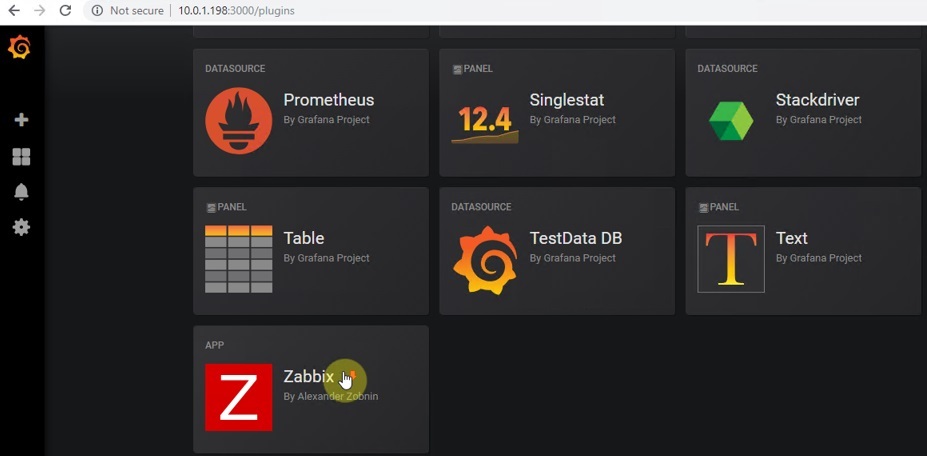Click the Grafana logo in sidebar

click(19, 47)
